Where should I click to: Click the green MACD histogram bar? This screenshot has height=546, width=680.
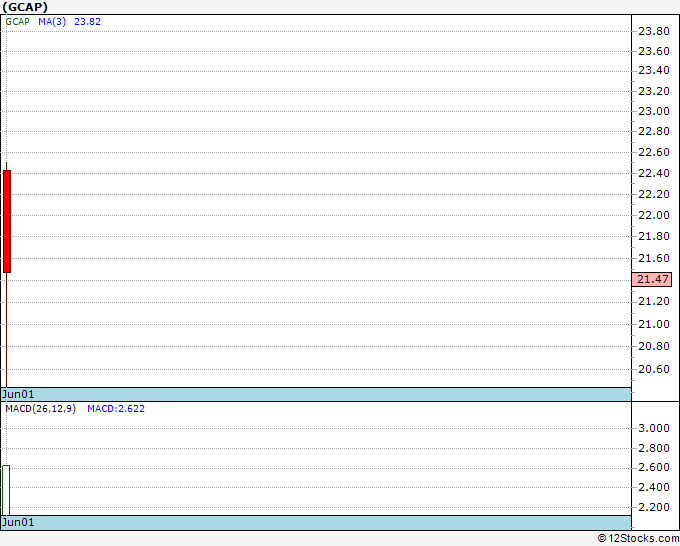tap(6, 490)
